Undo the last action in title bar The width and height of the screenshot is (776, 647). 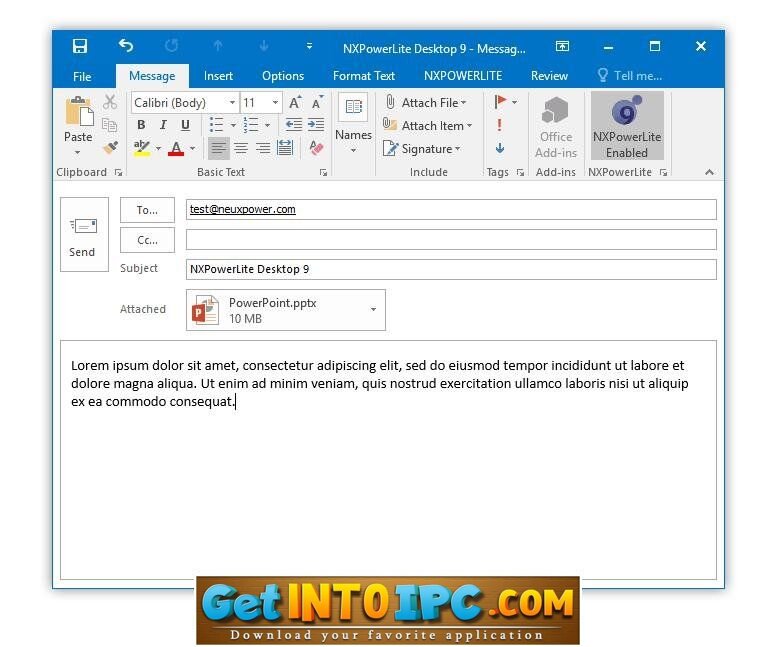[x=126, y=46]
